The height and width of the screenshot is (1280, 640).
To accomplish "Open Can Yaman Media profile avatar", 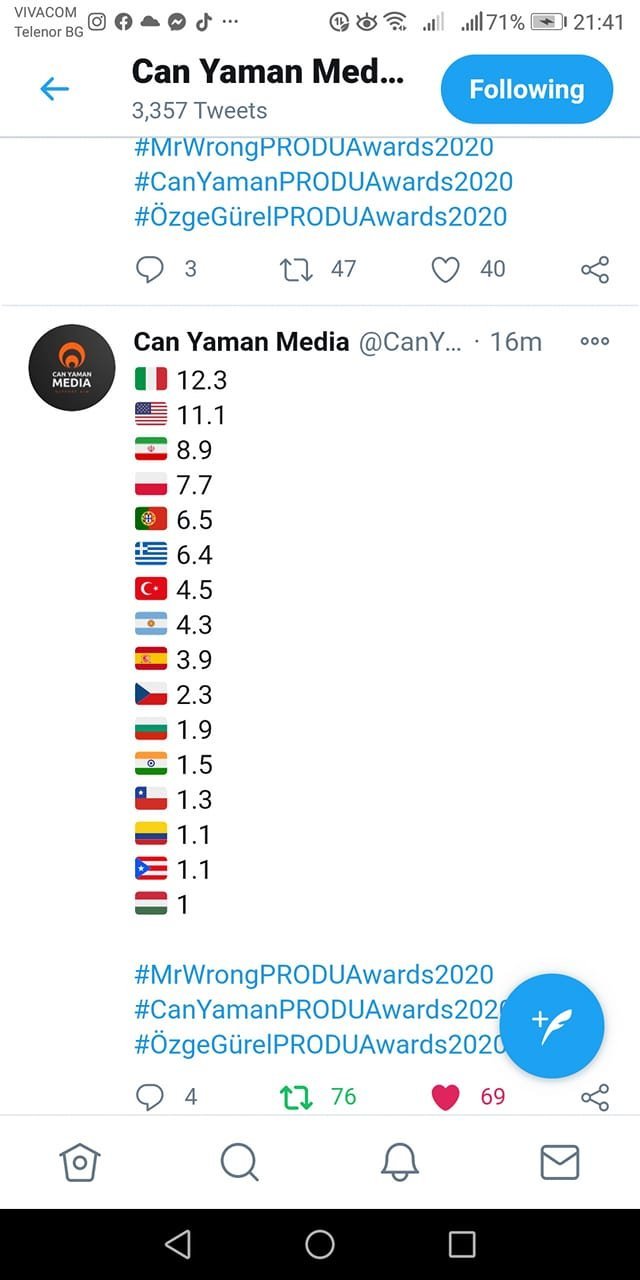I will (71, 367).
